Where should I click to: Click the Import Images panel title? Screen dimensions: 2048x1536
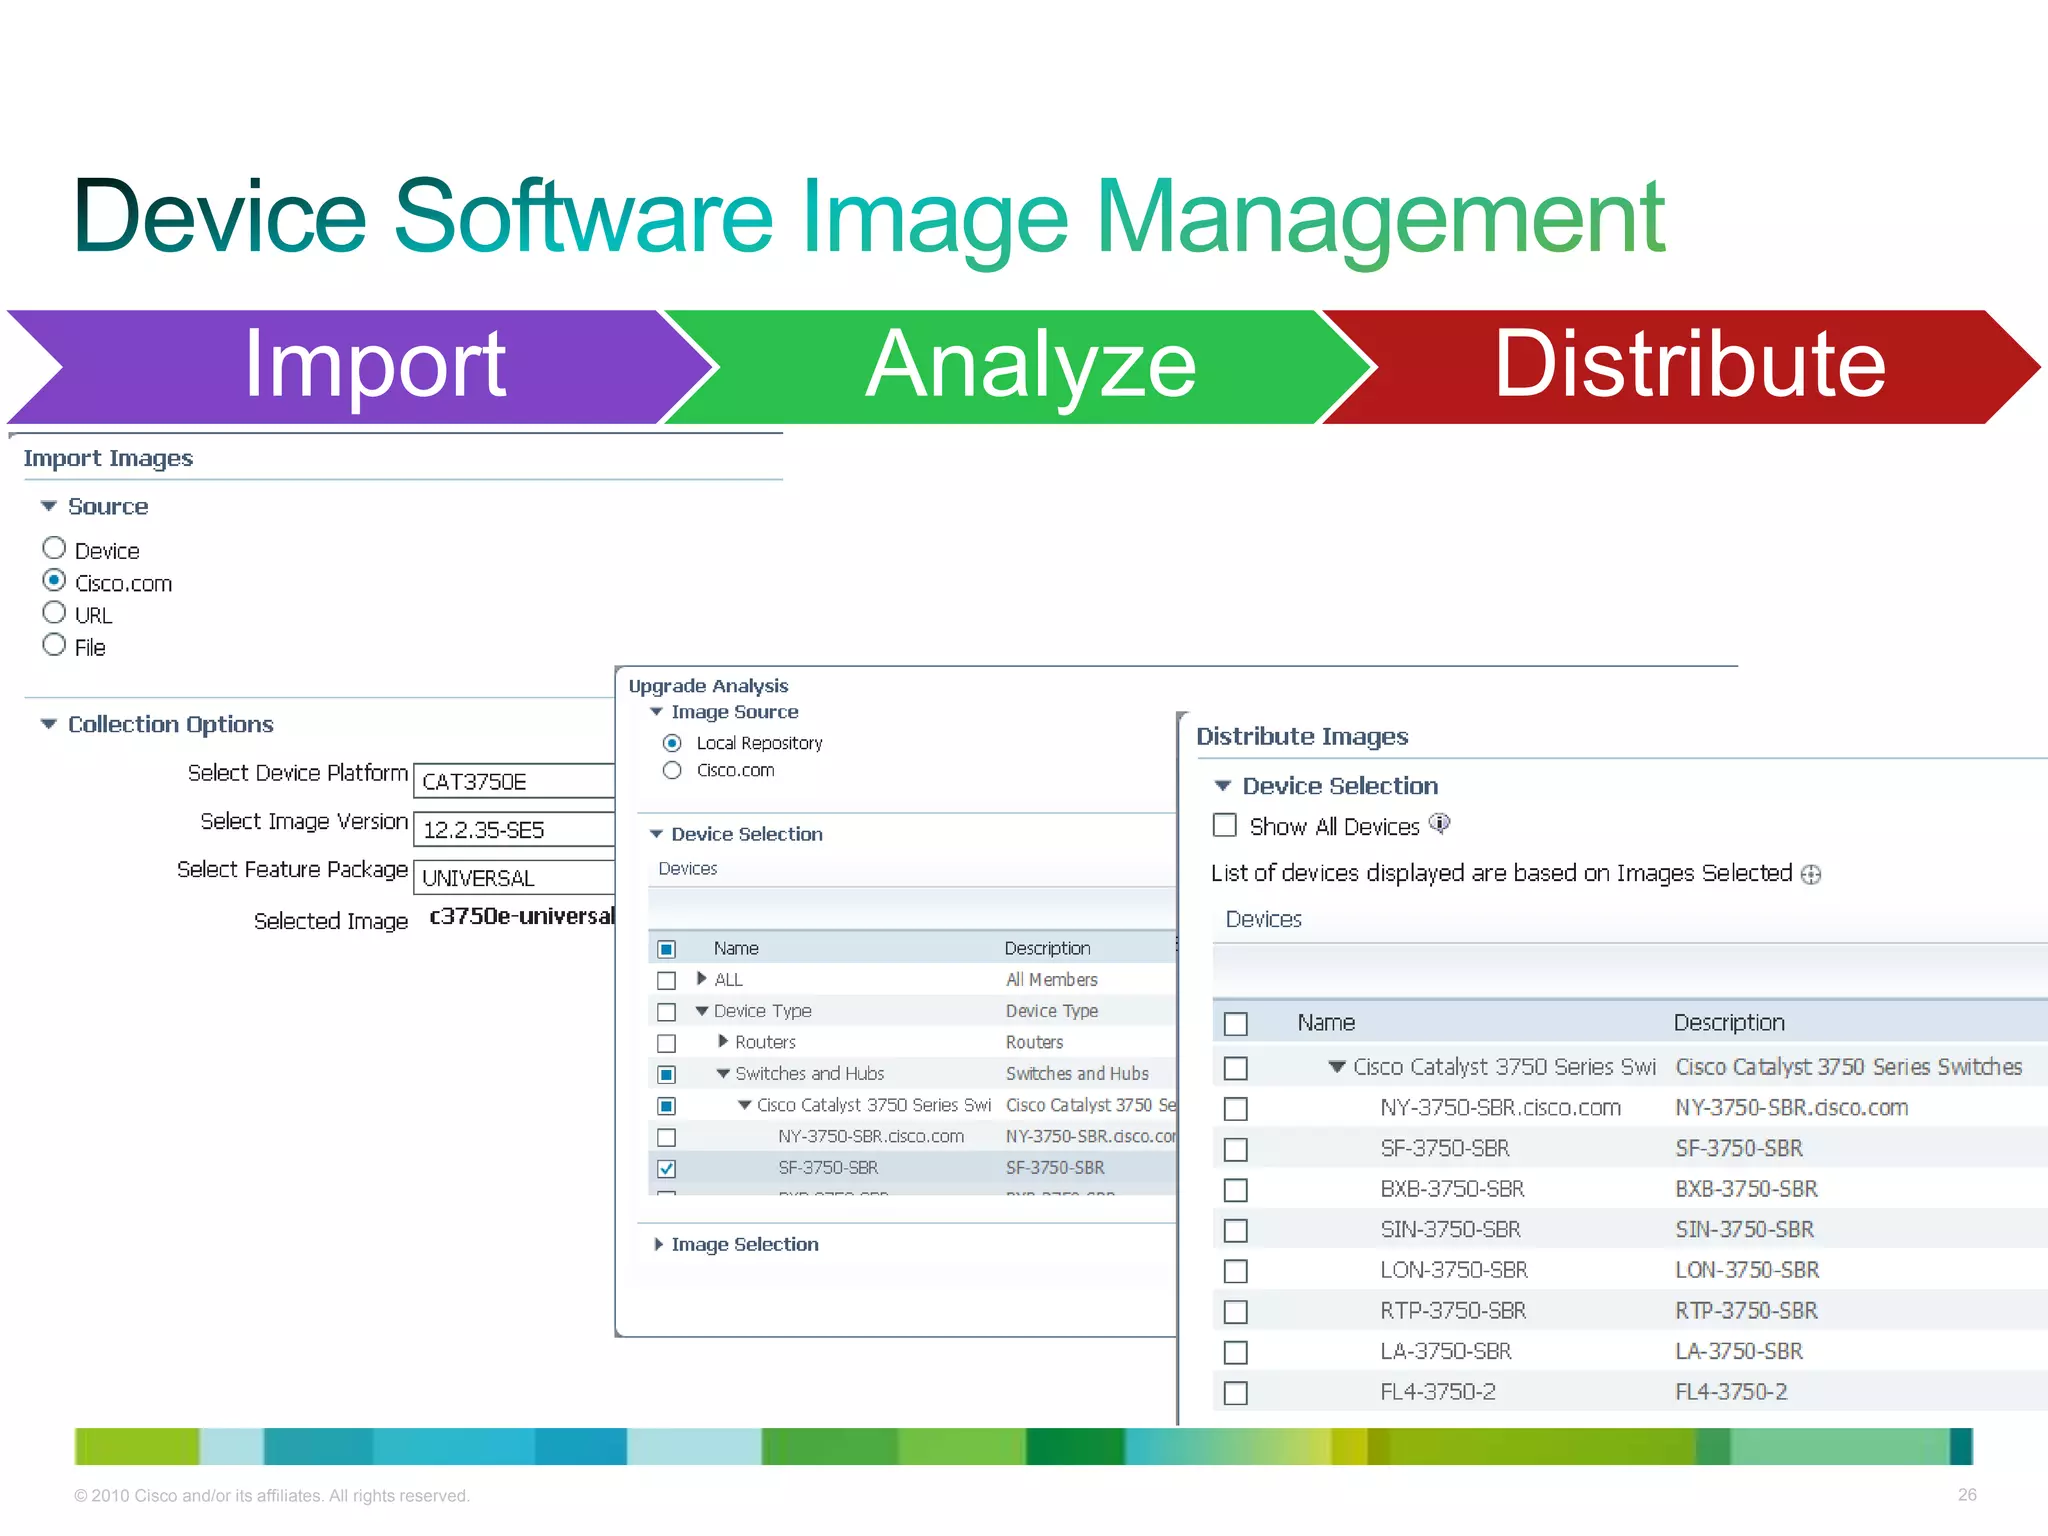click(108, 458)
